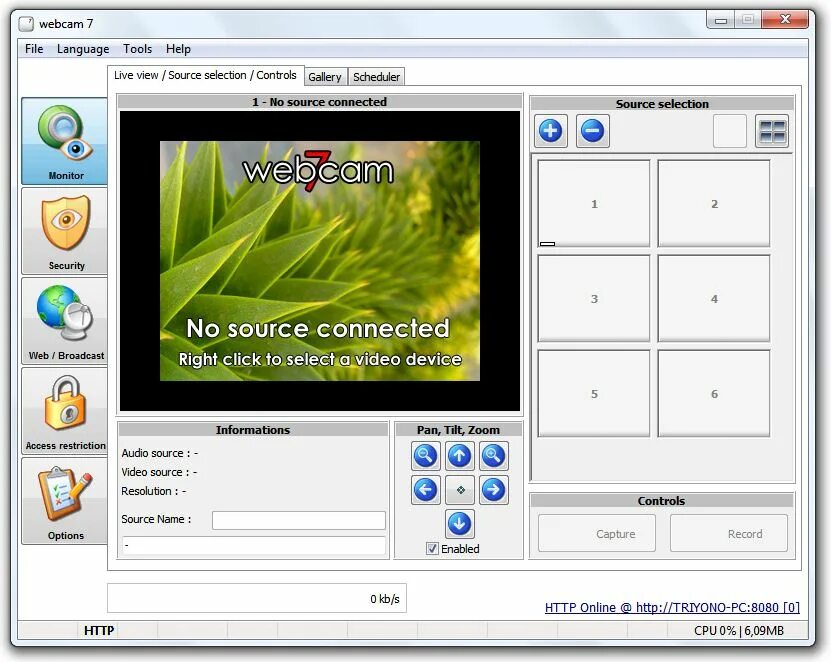Image resolution: width=831 pixels, height=662 pixels.
Task: Open the Web / Broadcast section
Action: pyautogui.click(x=65, y=321)
